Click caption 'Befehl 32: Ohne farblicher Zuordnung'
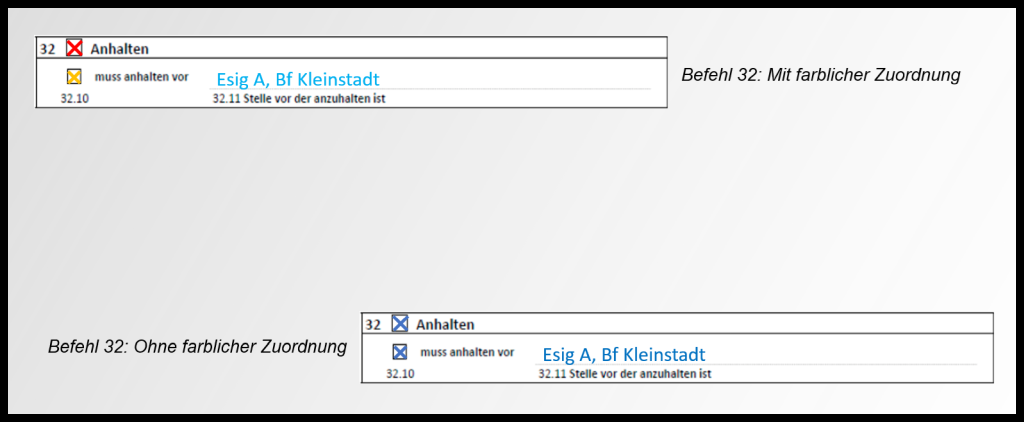Screen dimensions: 1024x422 click(x=197, y=347)
